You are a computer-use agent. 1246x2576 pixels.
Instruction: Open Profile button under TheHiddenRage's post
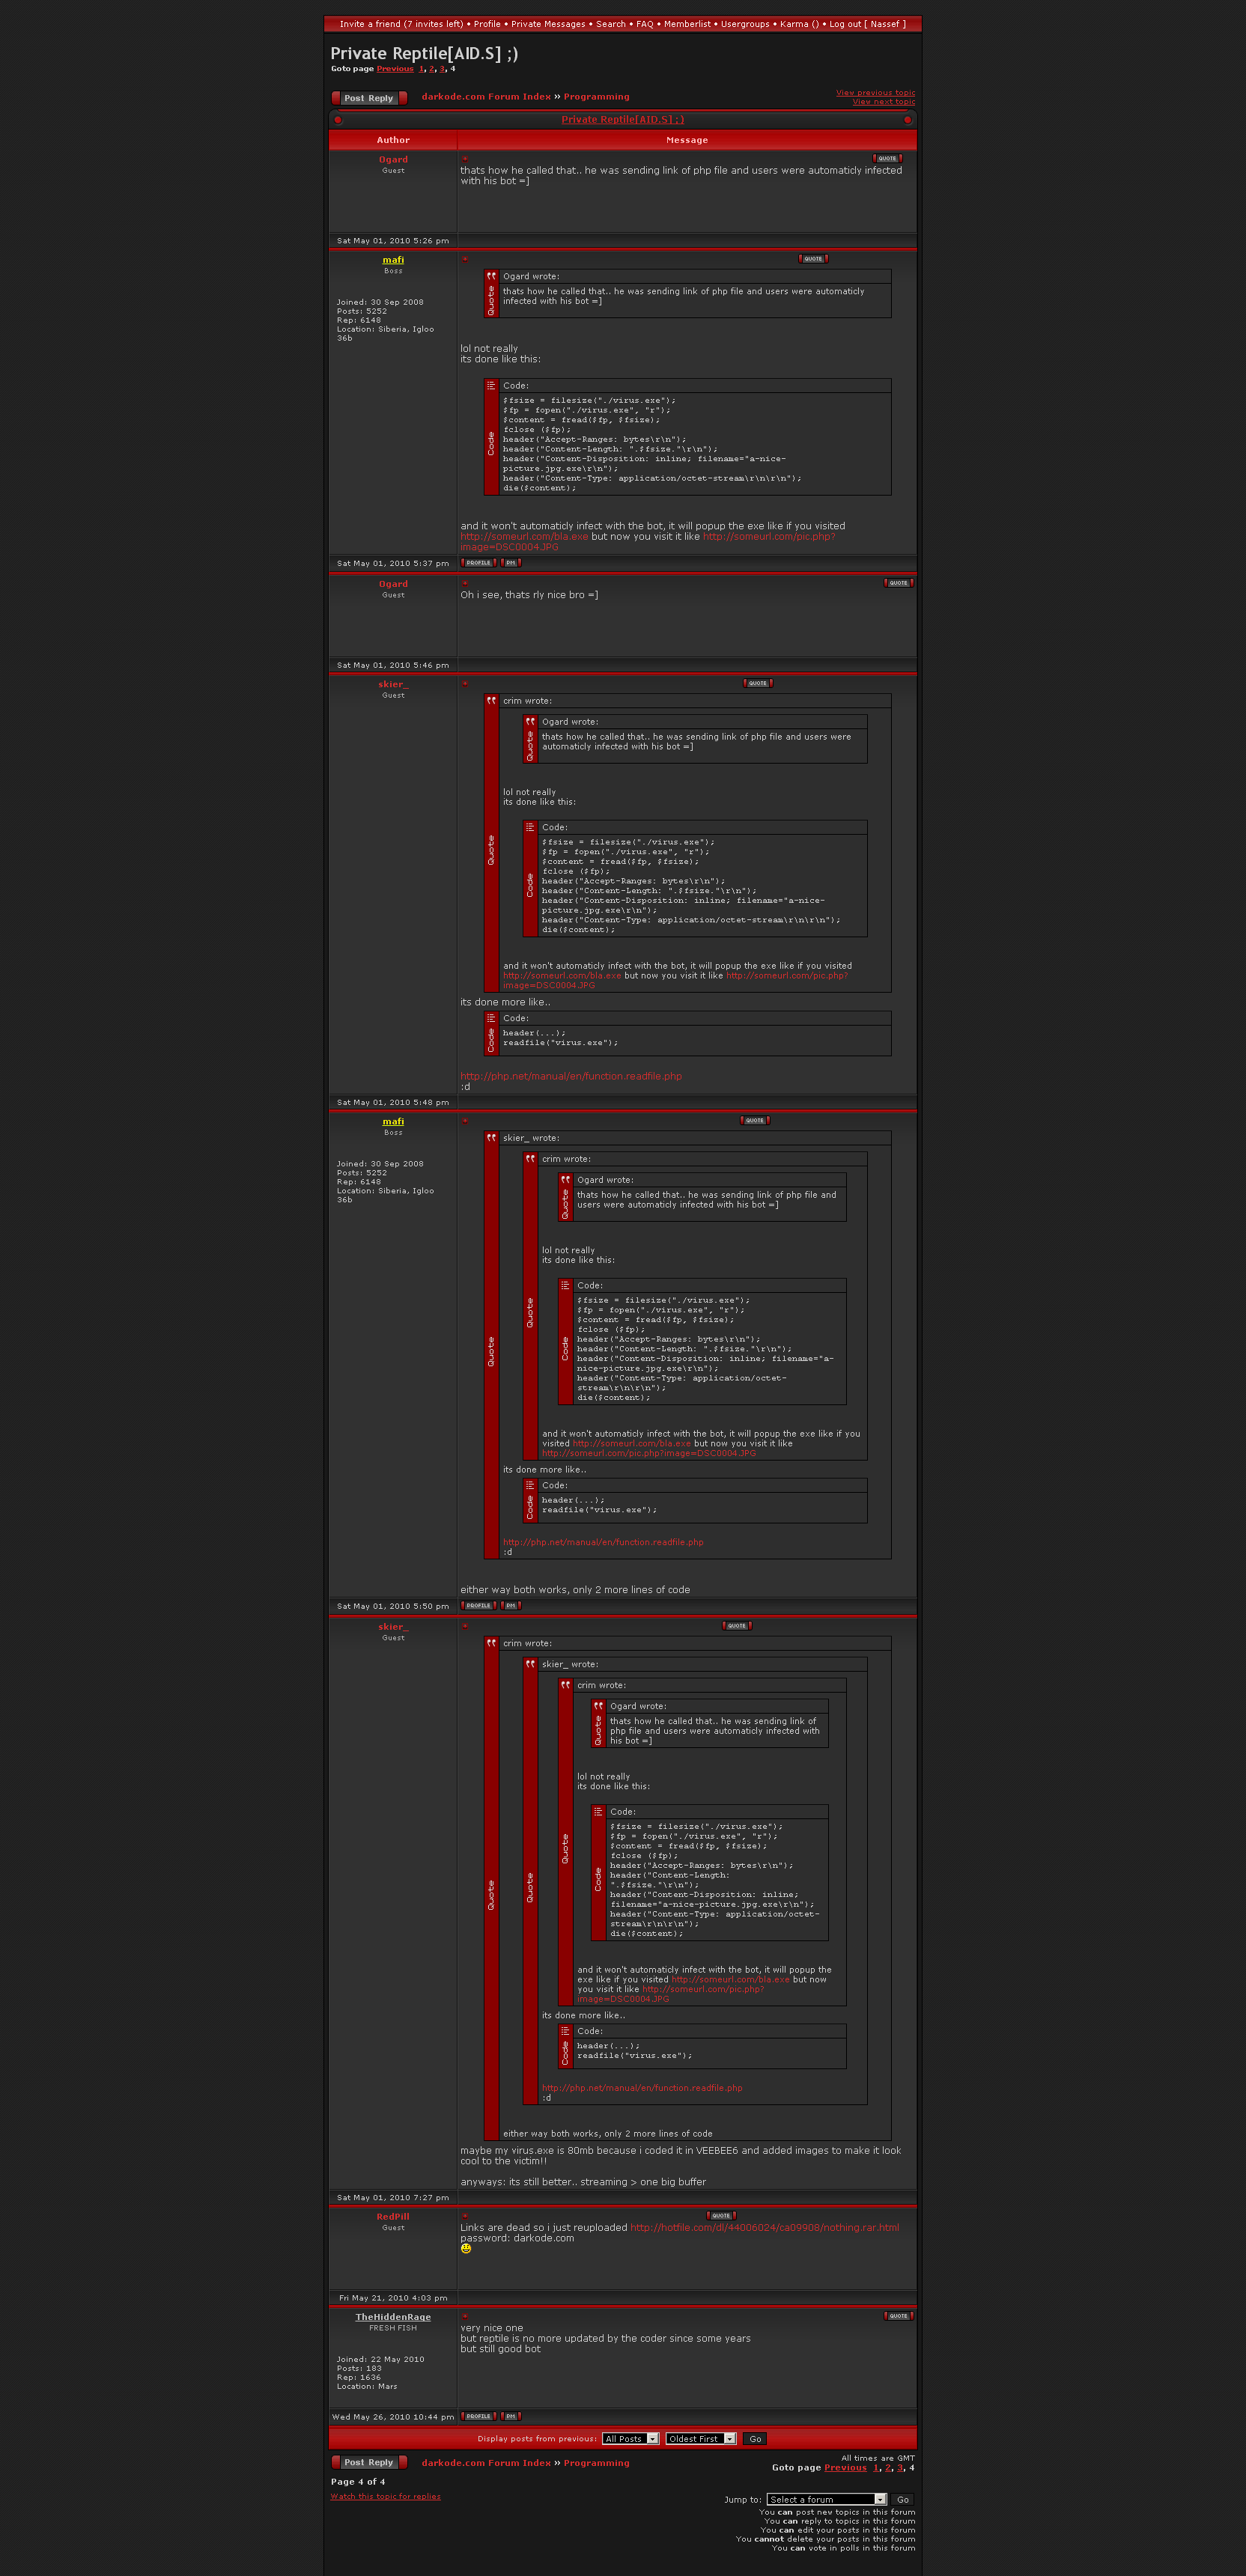478,2415
